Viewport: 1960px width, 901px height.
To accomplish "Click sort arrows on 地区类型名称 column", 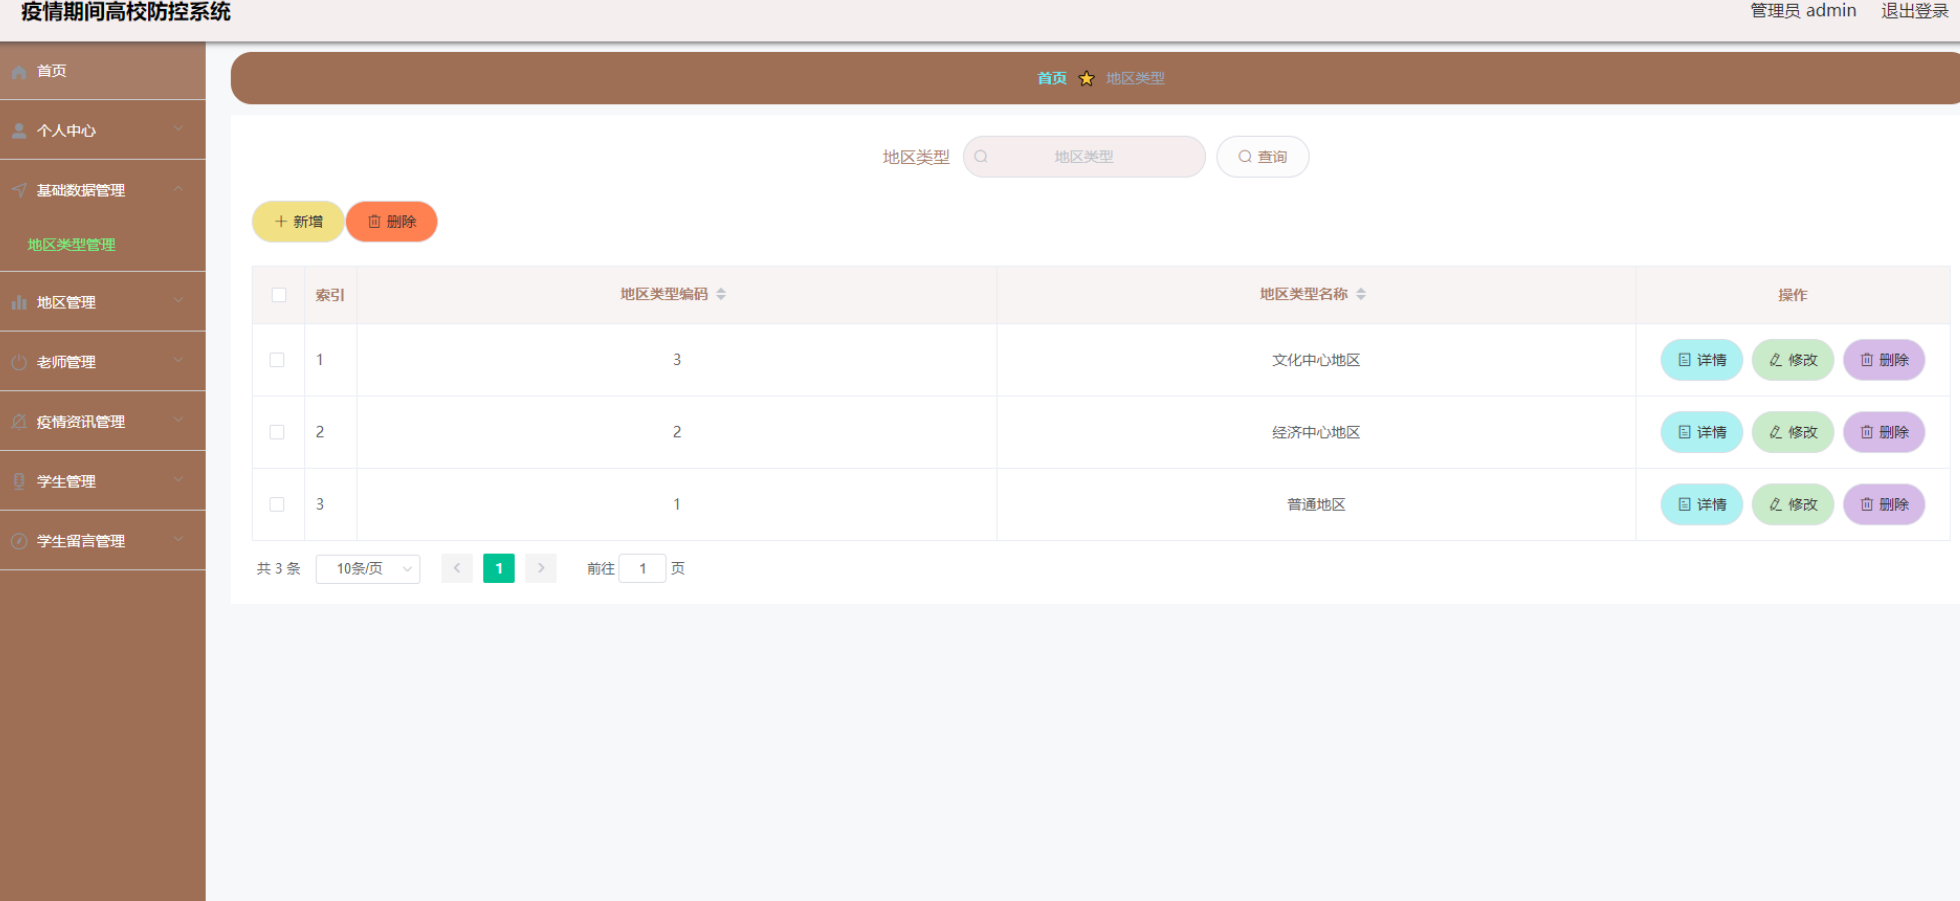I will click(x=1361, y=294).
